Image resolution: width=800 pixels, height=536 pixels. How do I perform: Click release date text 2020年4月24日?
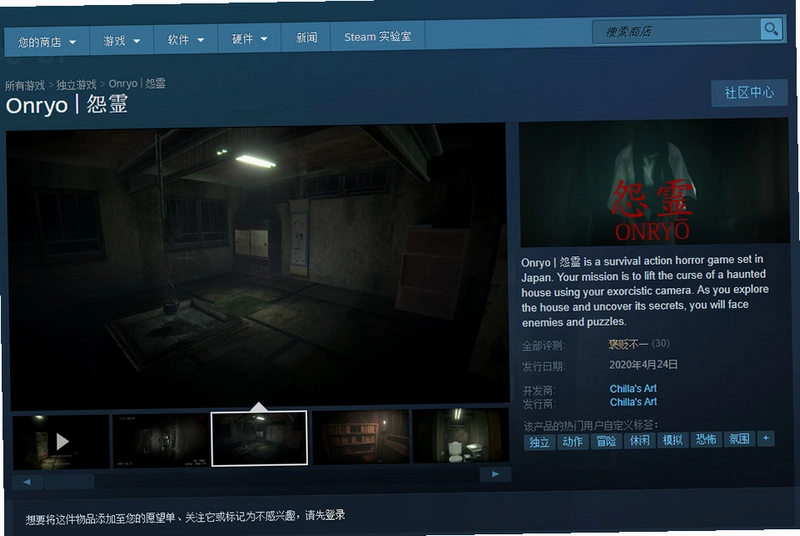pos(643,365)
